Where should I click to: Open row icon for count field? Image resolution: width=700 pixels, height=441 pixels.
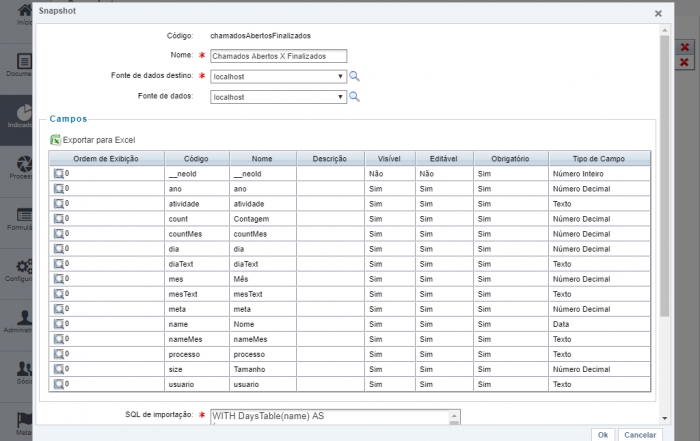click(x=58, y=218)
